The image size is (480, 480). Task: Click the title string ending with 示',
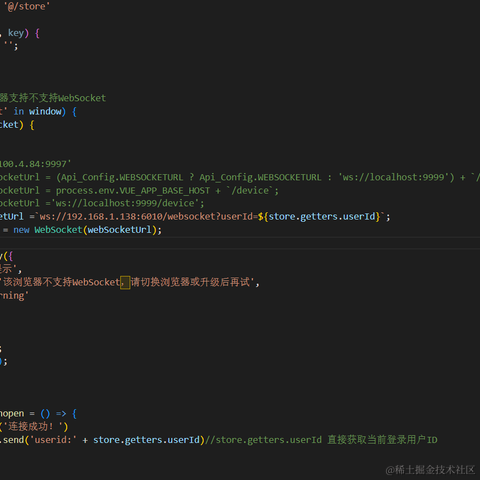click(11, 269)
